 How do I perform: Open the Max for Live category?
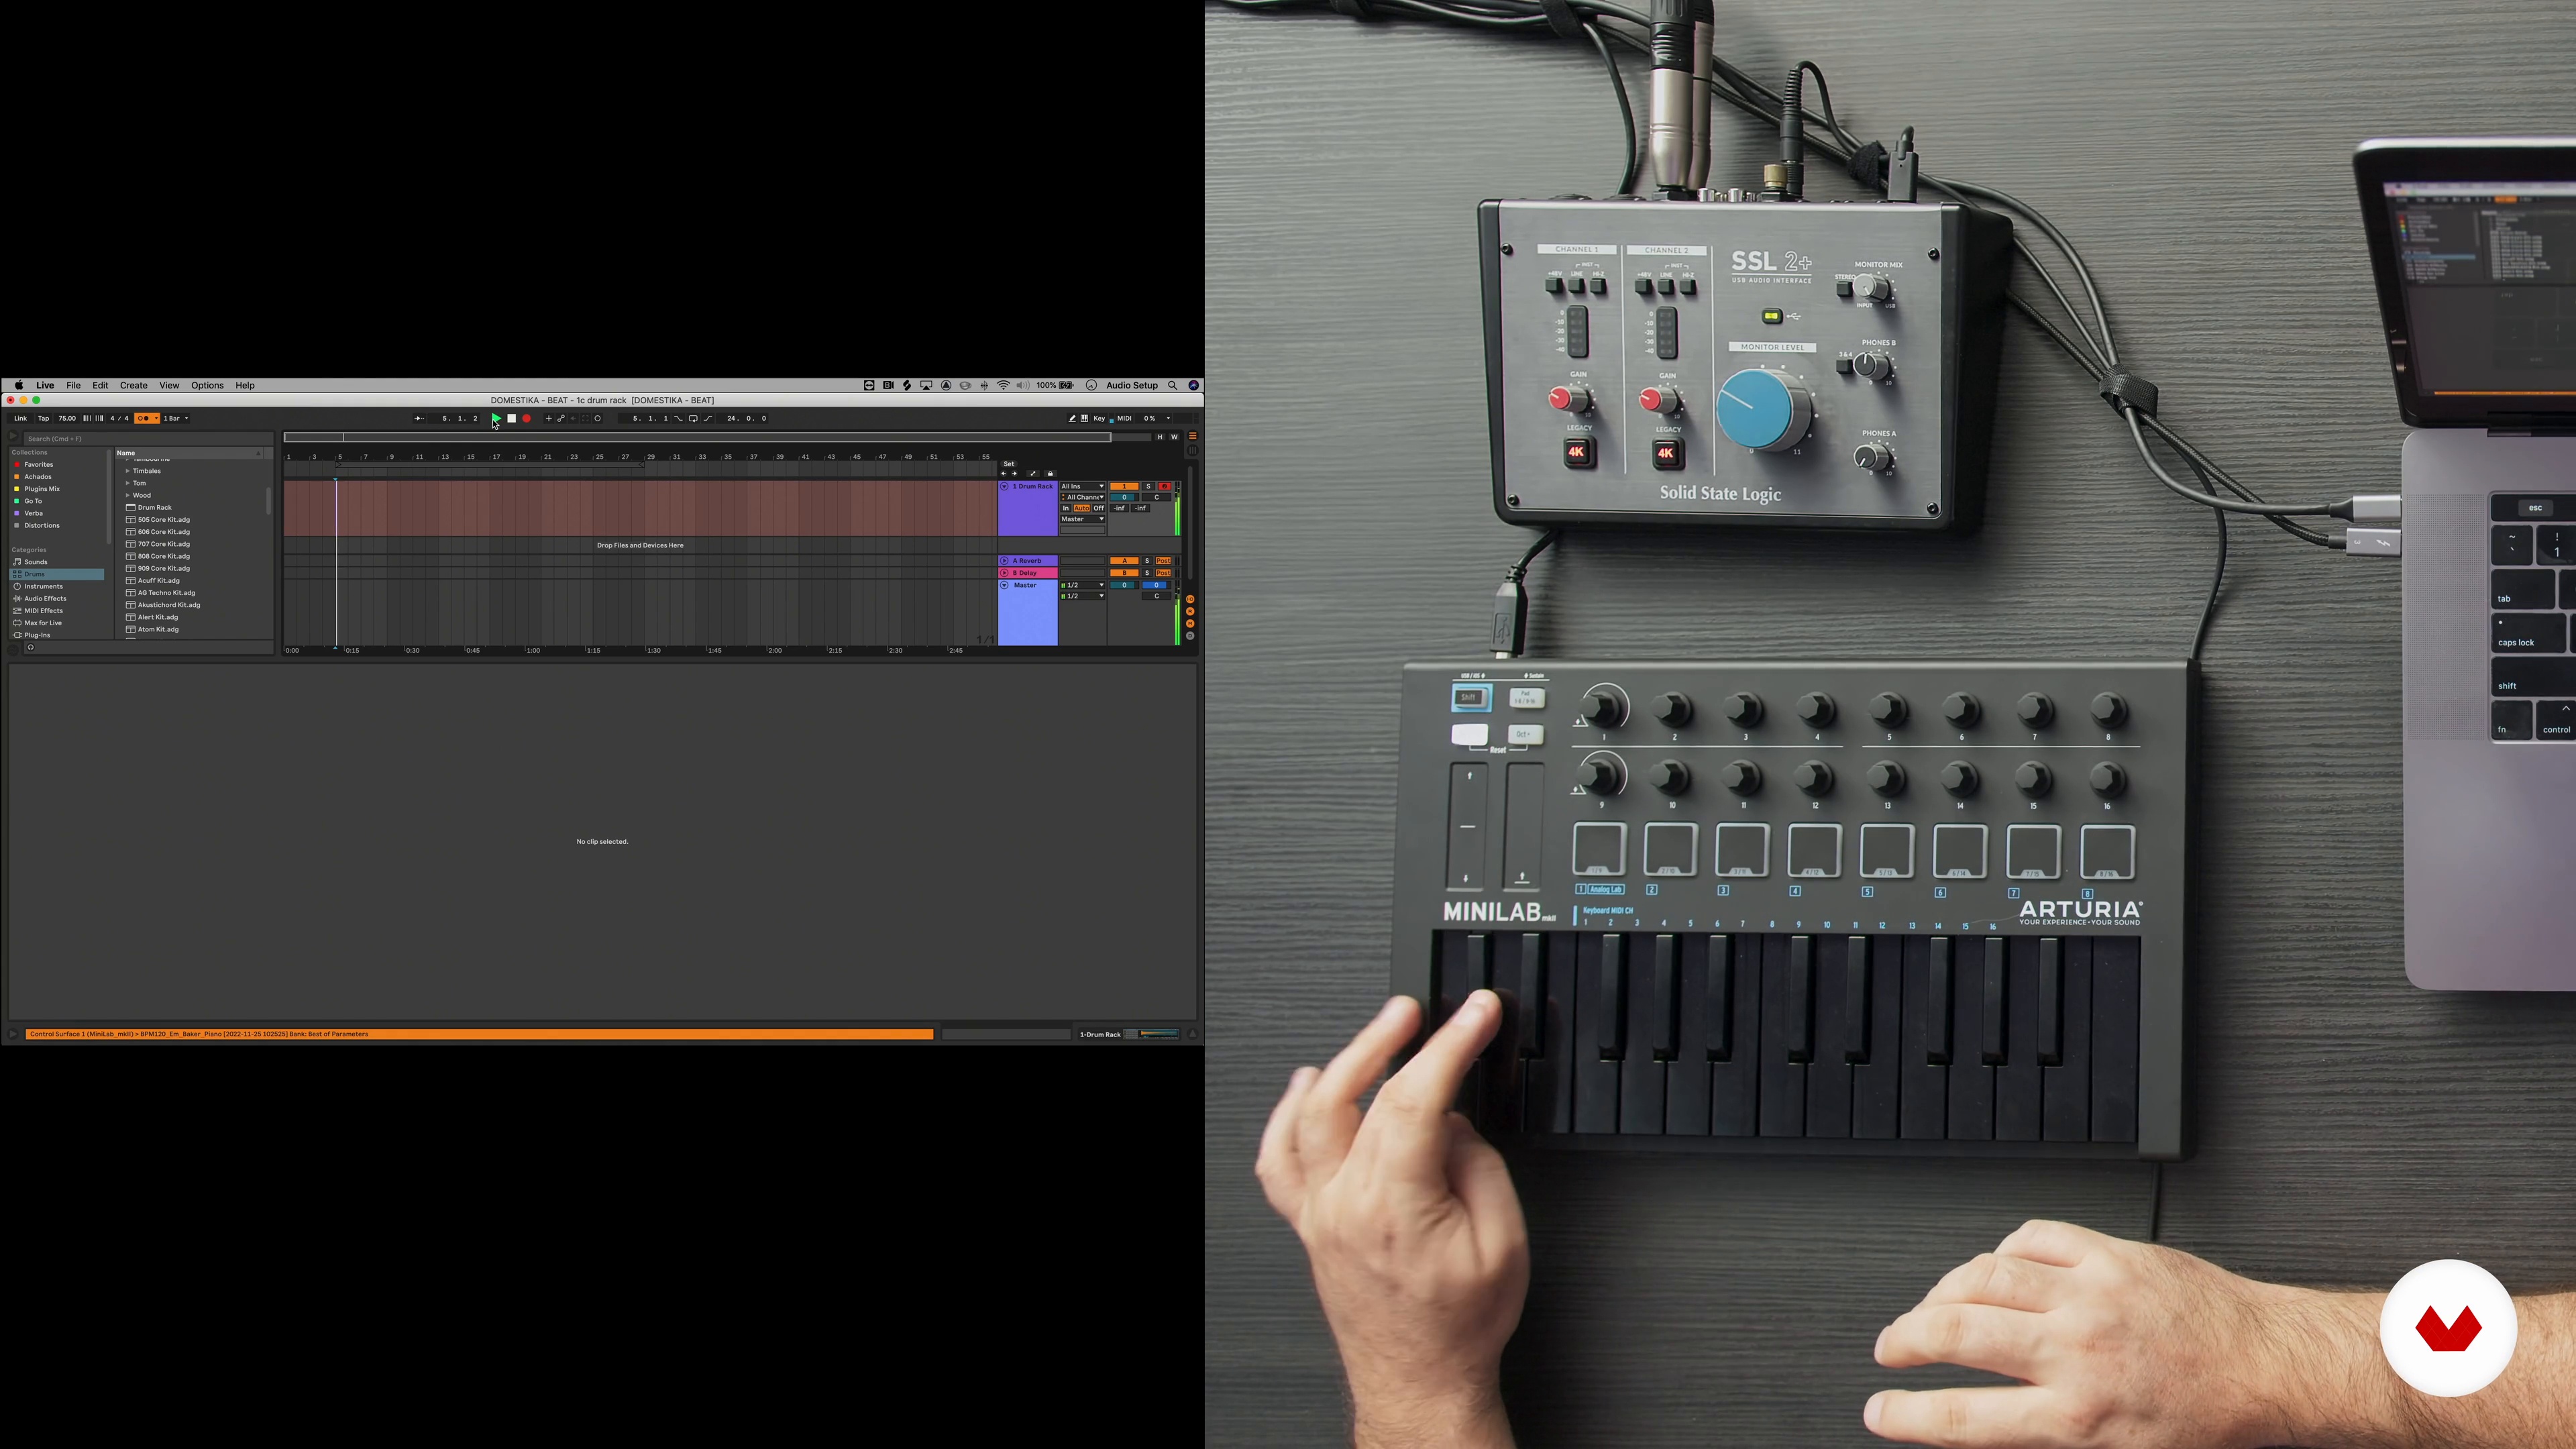[43, 623]
